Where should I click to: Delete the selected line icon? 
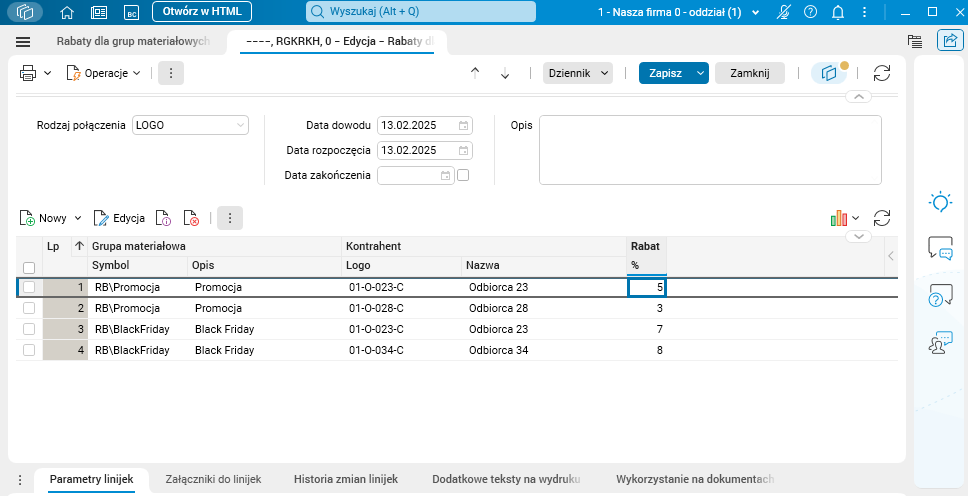tap(191, 218)
